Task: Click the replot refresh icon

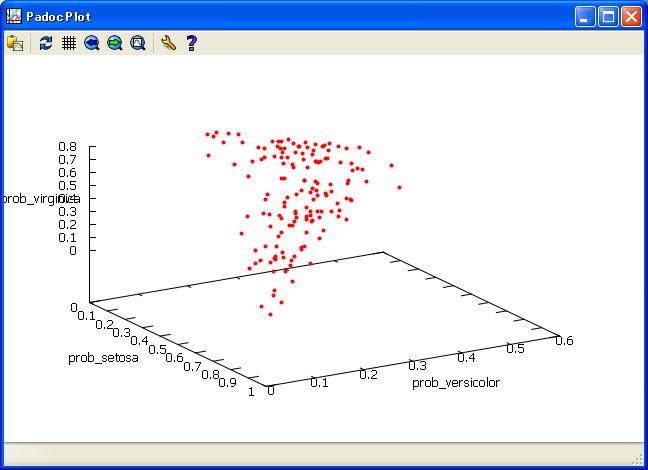Action: pos(46,43)
